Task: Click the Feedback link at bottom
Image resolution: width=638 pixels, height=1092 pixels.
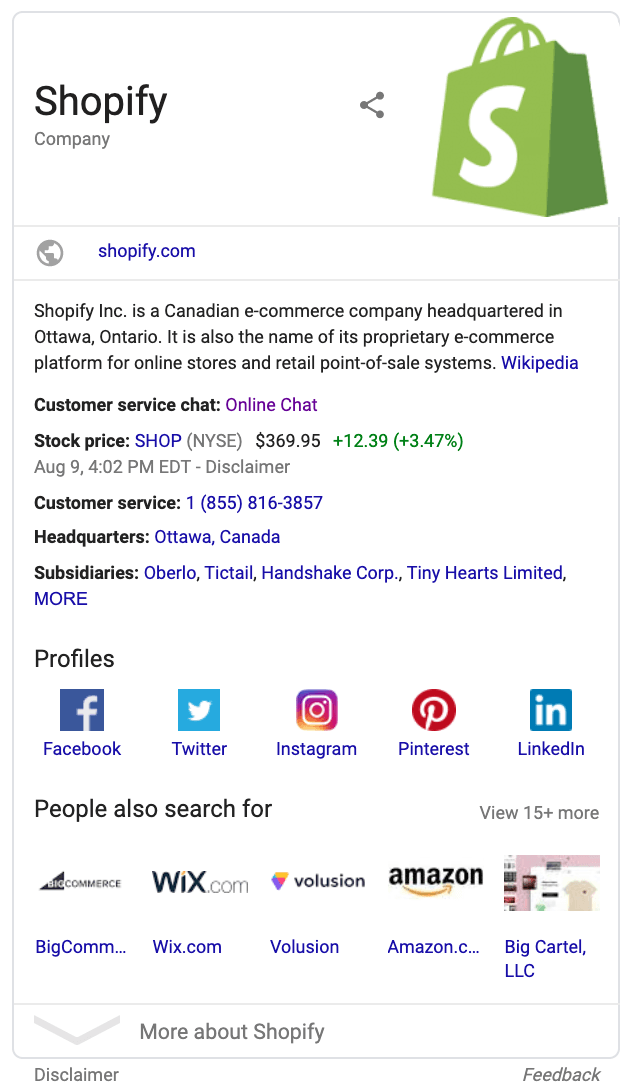Action: [561, 1075]
